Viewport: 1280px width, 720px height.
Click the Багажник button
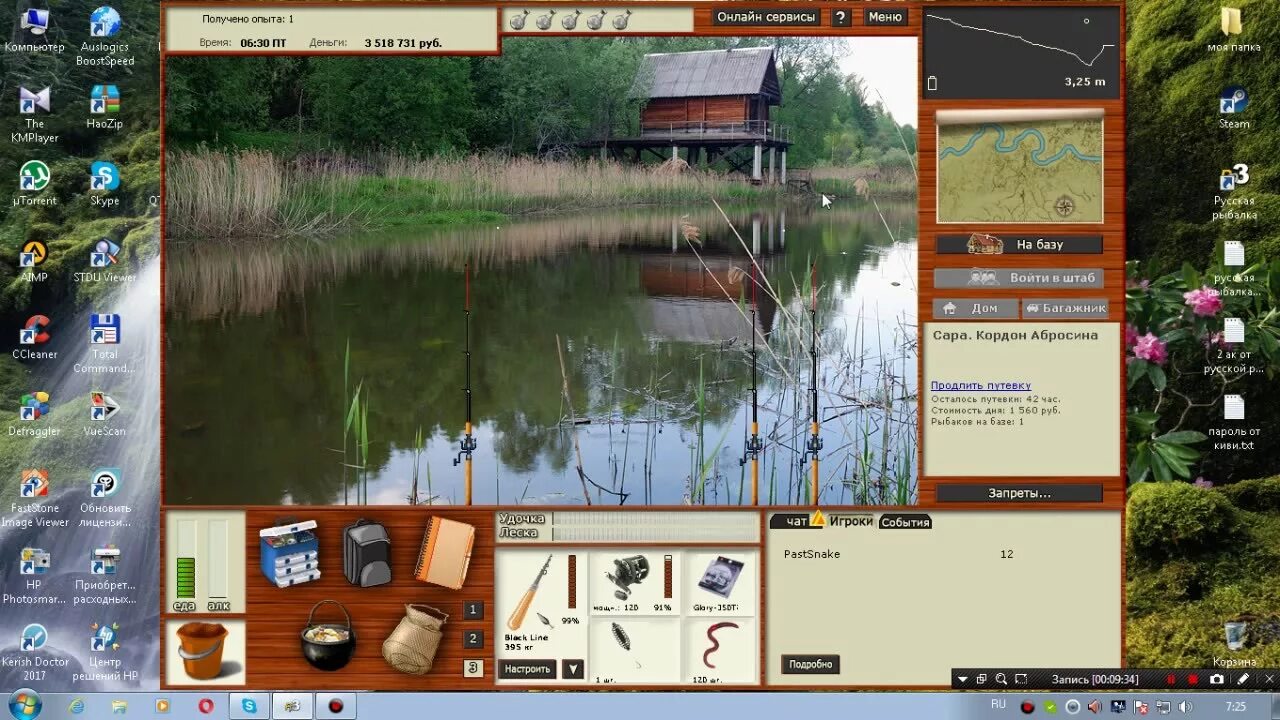[1065, 309]
